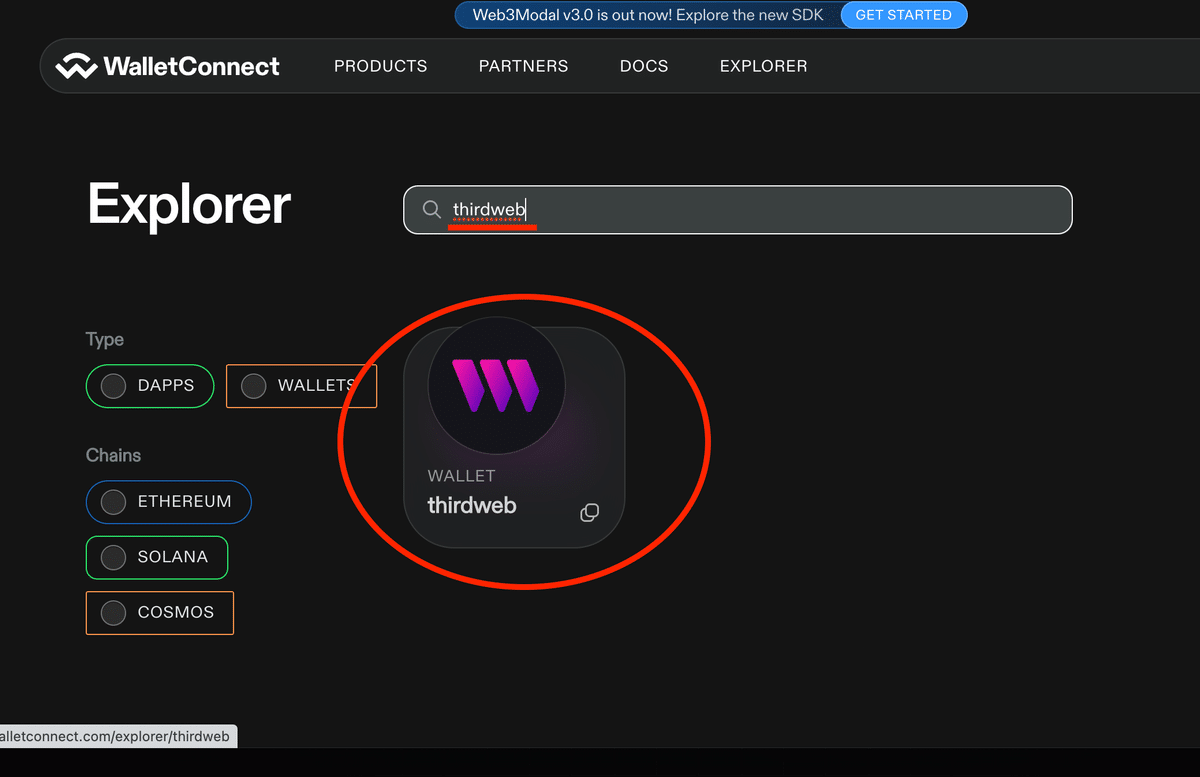Open the PARTNERS menu item
Screen dimensions: 1200x777
(x=523, y=66)
